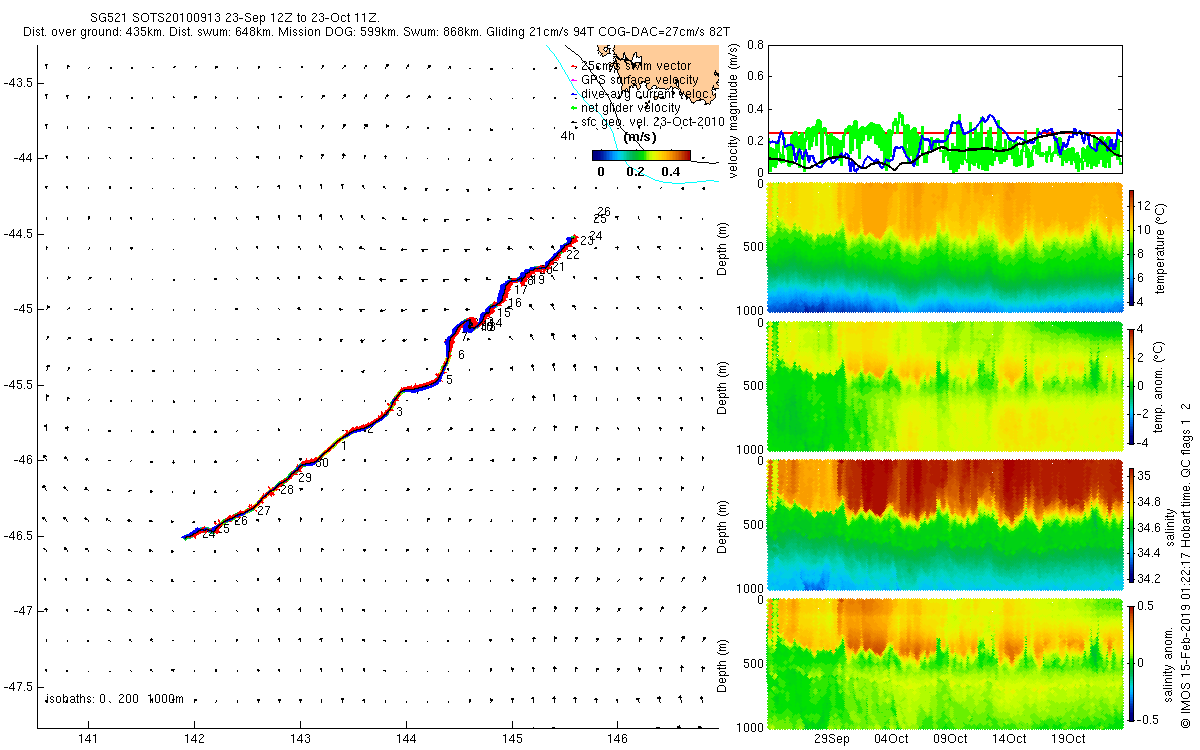Click the map legend's velocity colorbar
The image size is (1200, 750).
point(641,155)
